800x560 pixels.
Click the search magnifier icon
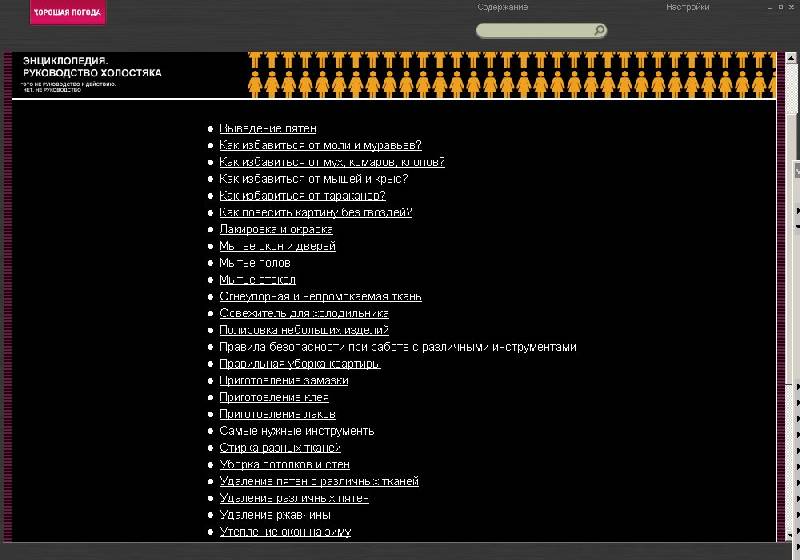tap(599, 31)
